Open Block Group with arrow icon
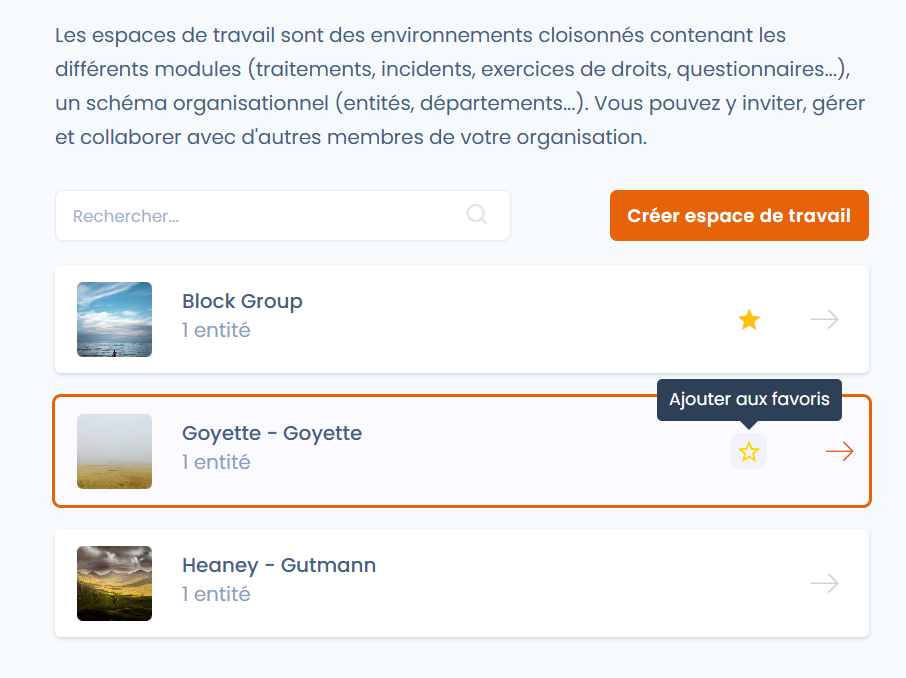The image size is (906, 678). click(825, 319)
